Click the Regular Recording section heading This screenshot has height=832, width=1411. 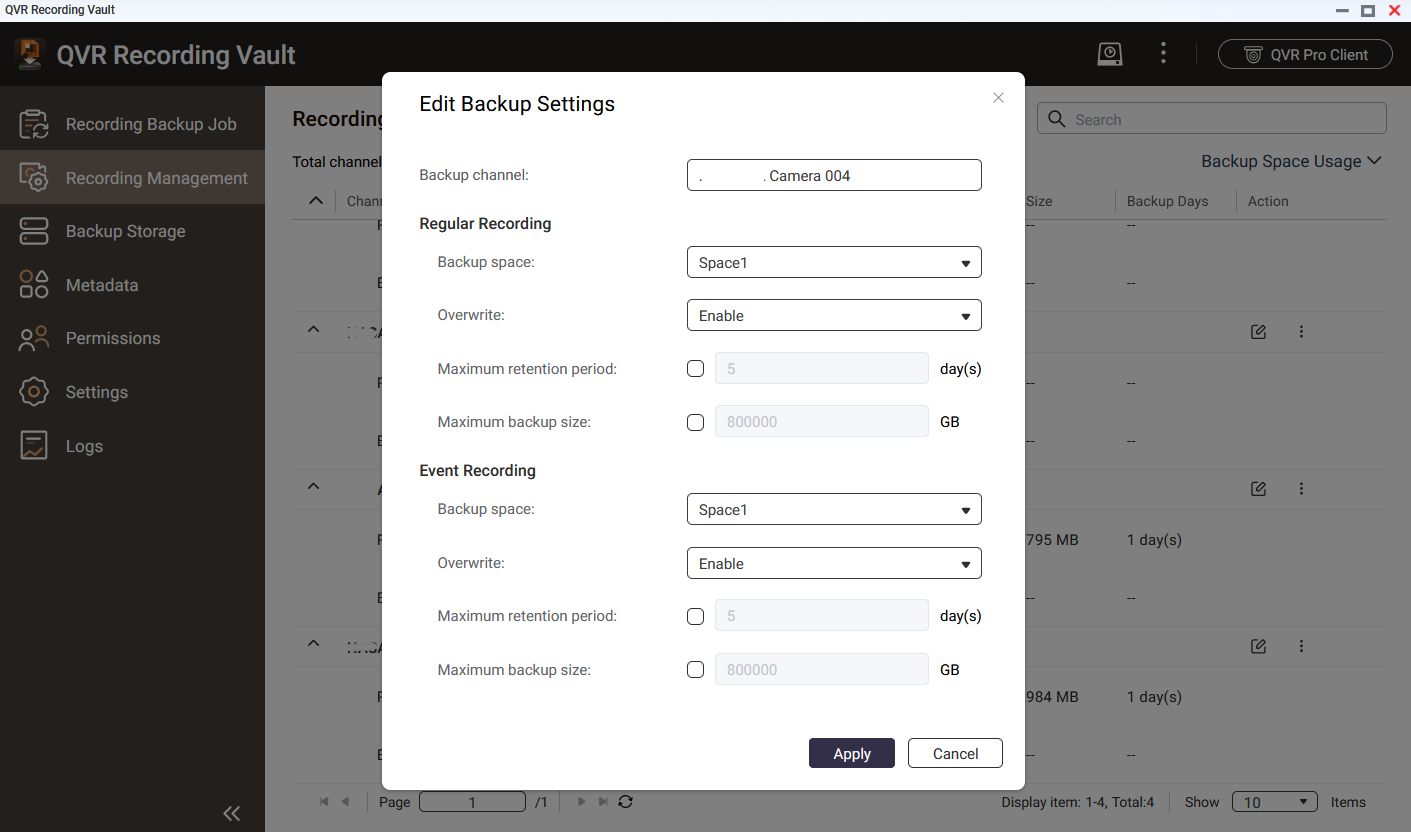pyautogui.click(x=485, y=223)
